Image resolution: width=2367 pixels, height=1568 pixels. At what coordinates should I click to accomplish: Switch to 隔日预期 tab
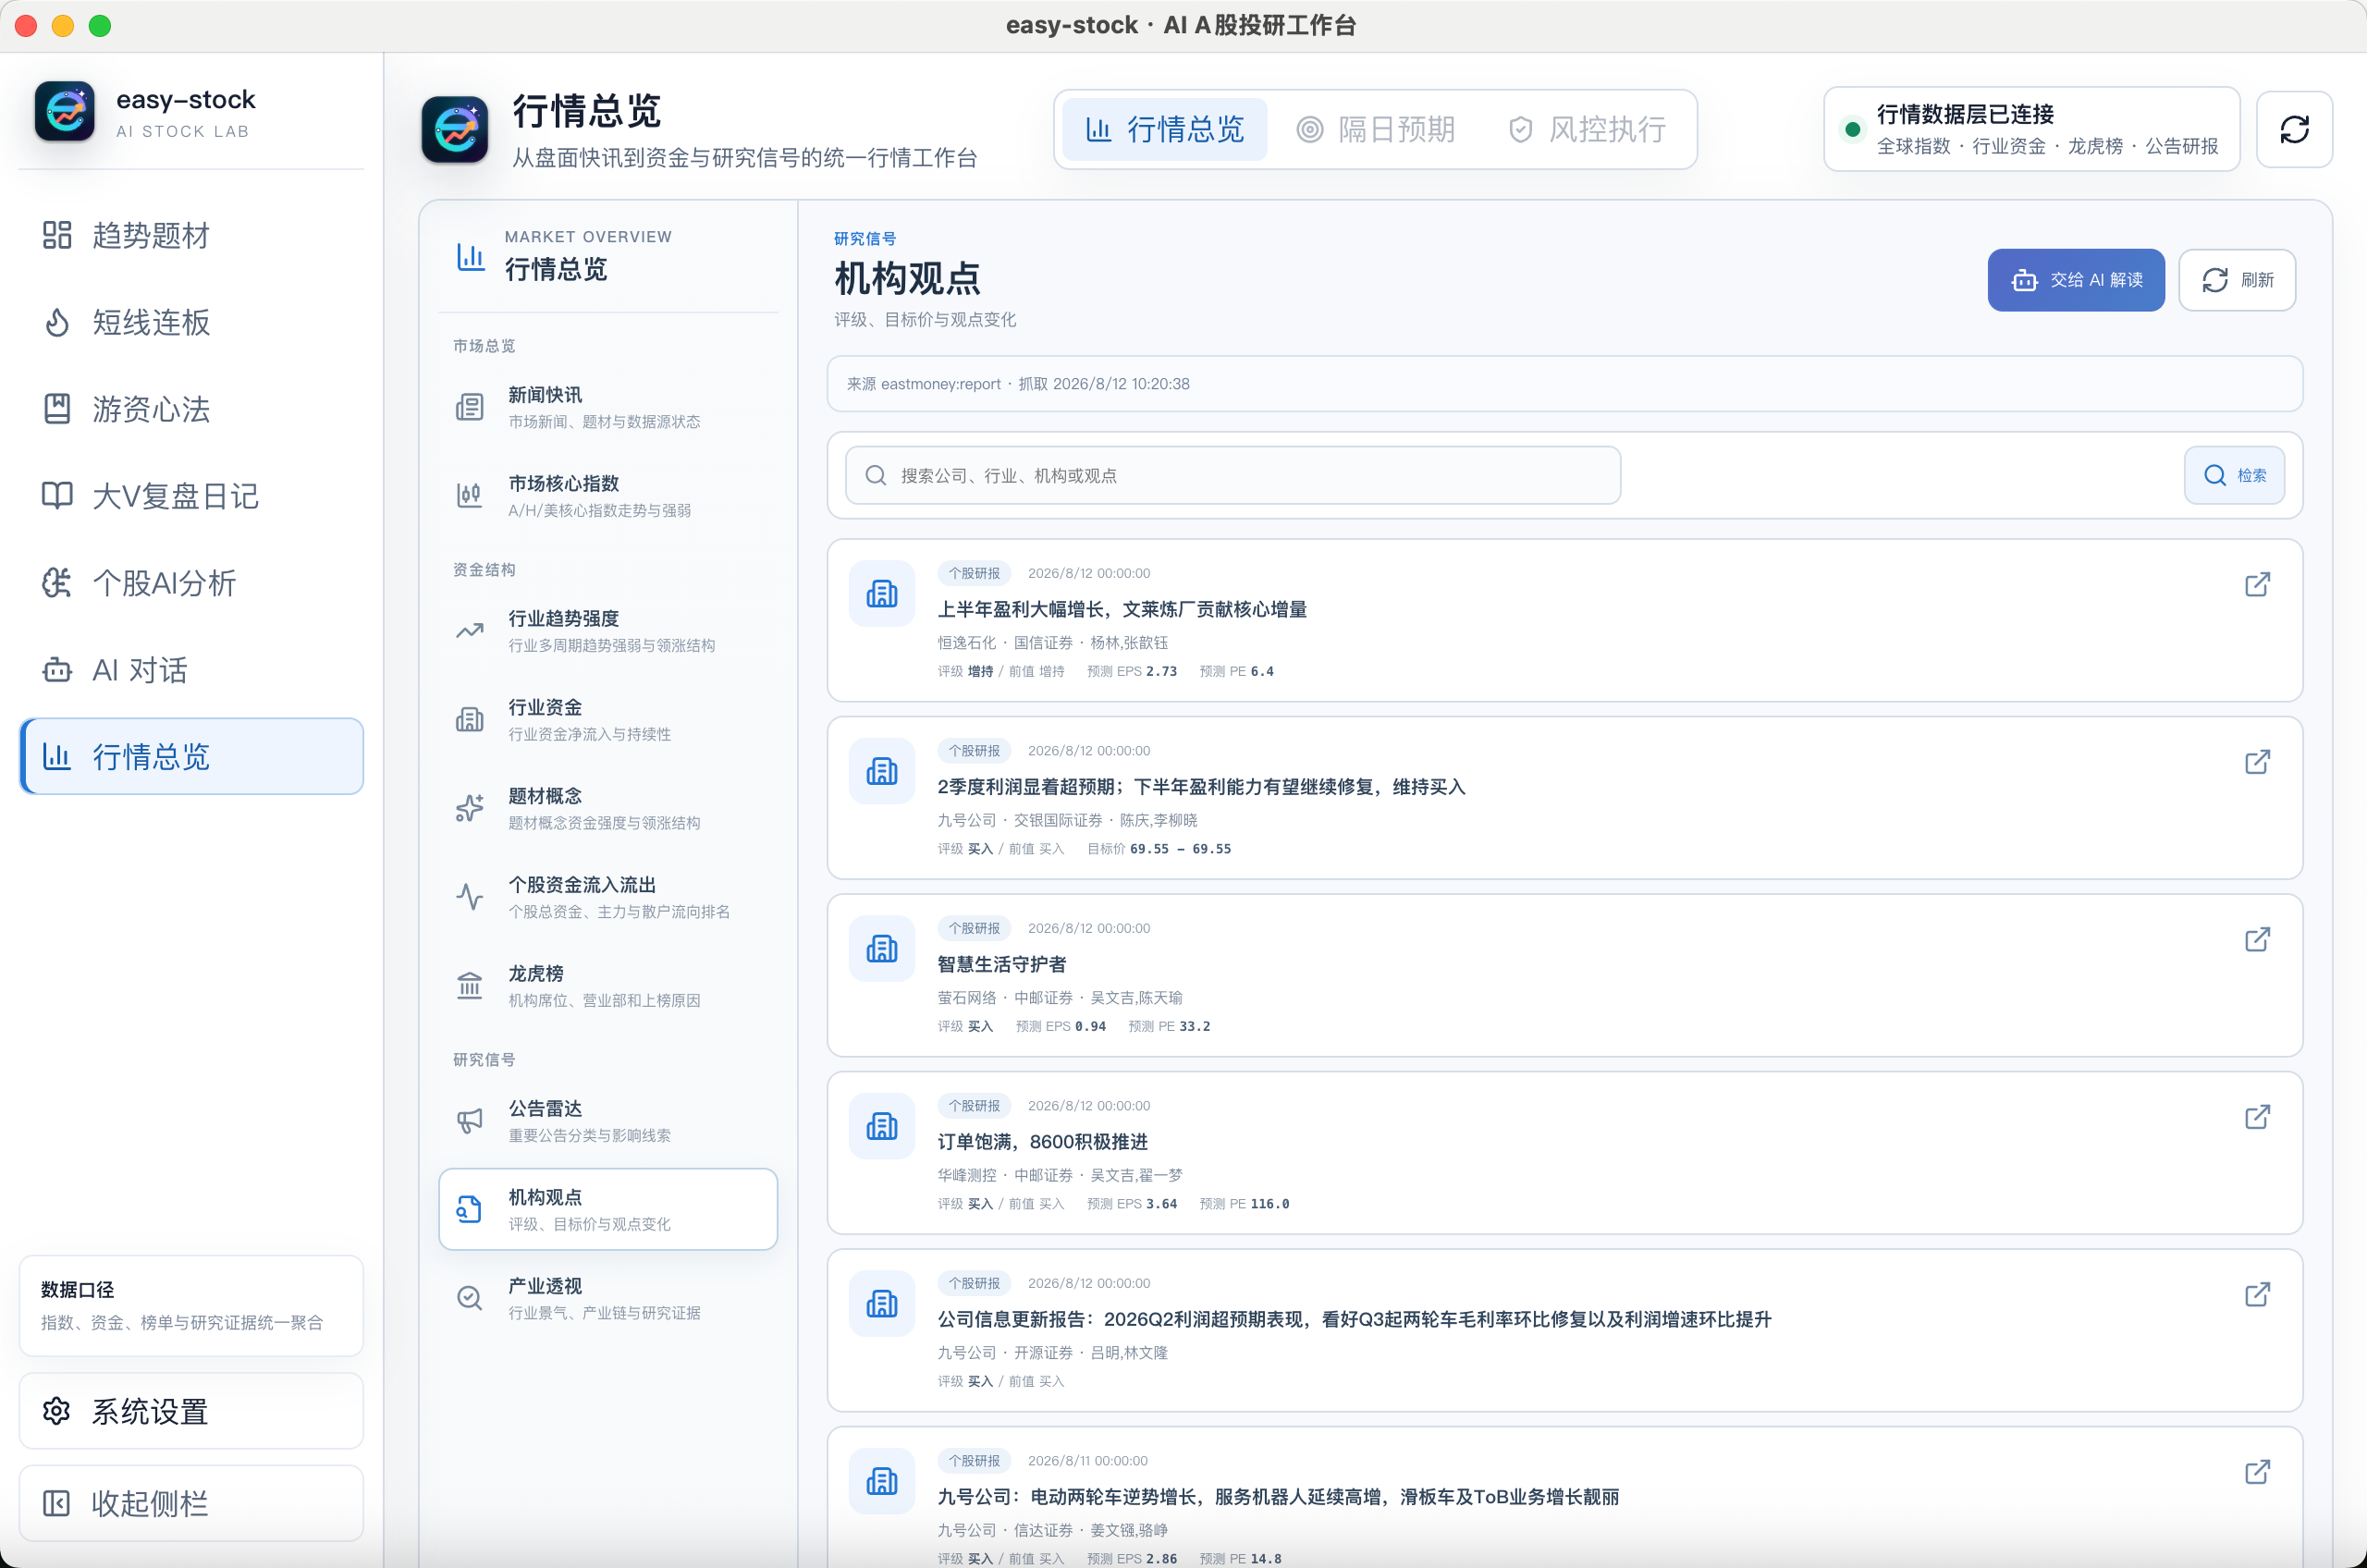(1376, 129)
